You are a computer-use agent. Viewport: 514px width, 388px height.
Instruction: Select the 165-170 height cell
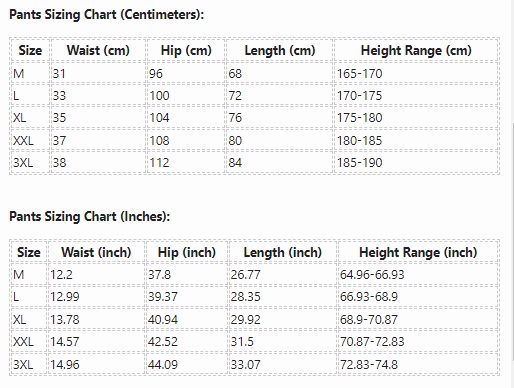416,73
